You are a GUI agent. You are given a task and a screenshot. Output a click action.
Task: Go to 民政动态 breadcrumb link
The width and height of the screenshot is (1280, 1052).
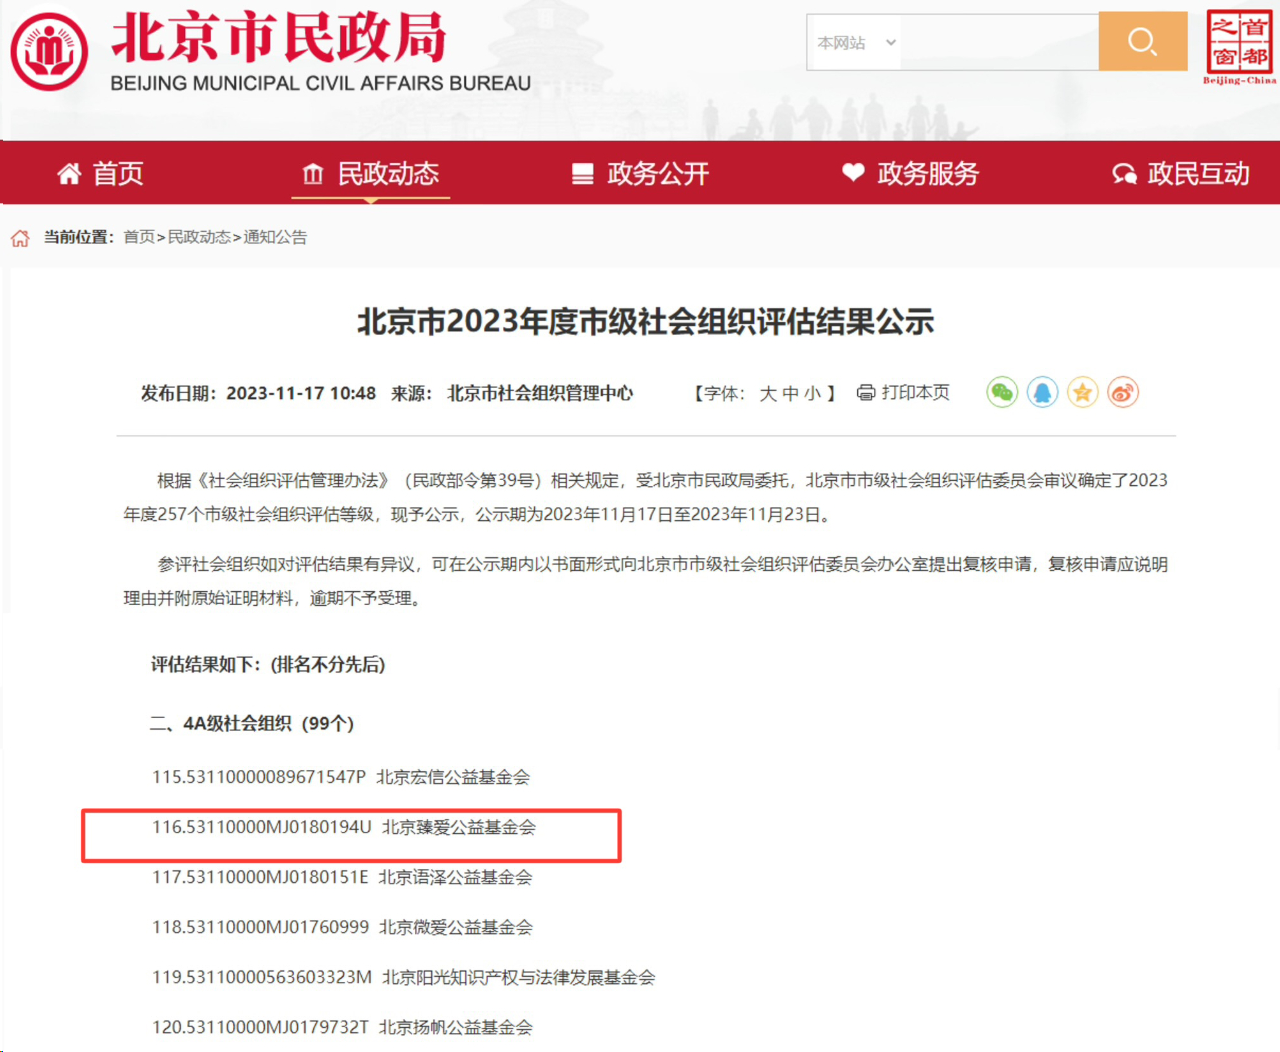[x=199, y=237]
